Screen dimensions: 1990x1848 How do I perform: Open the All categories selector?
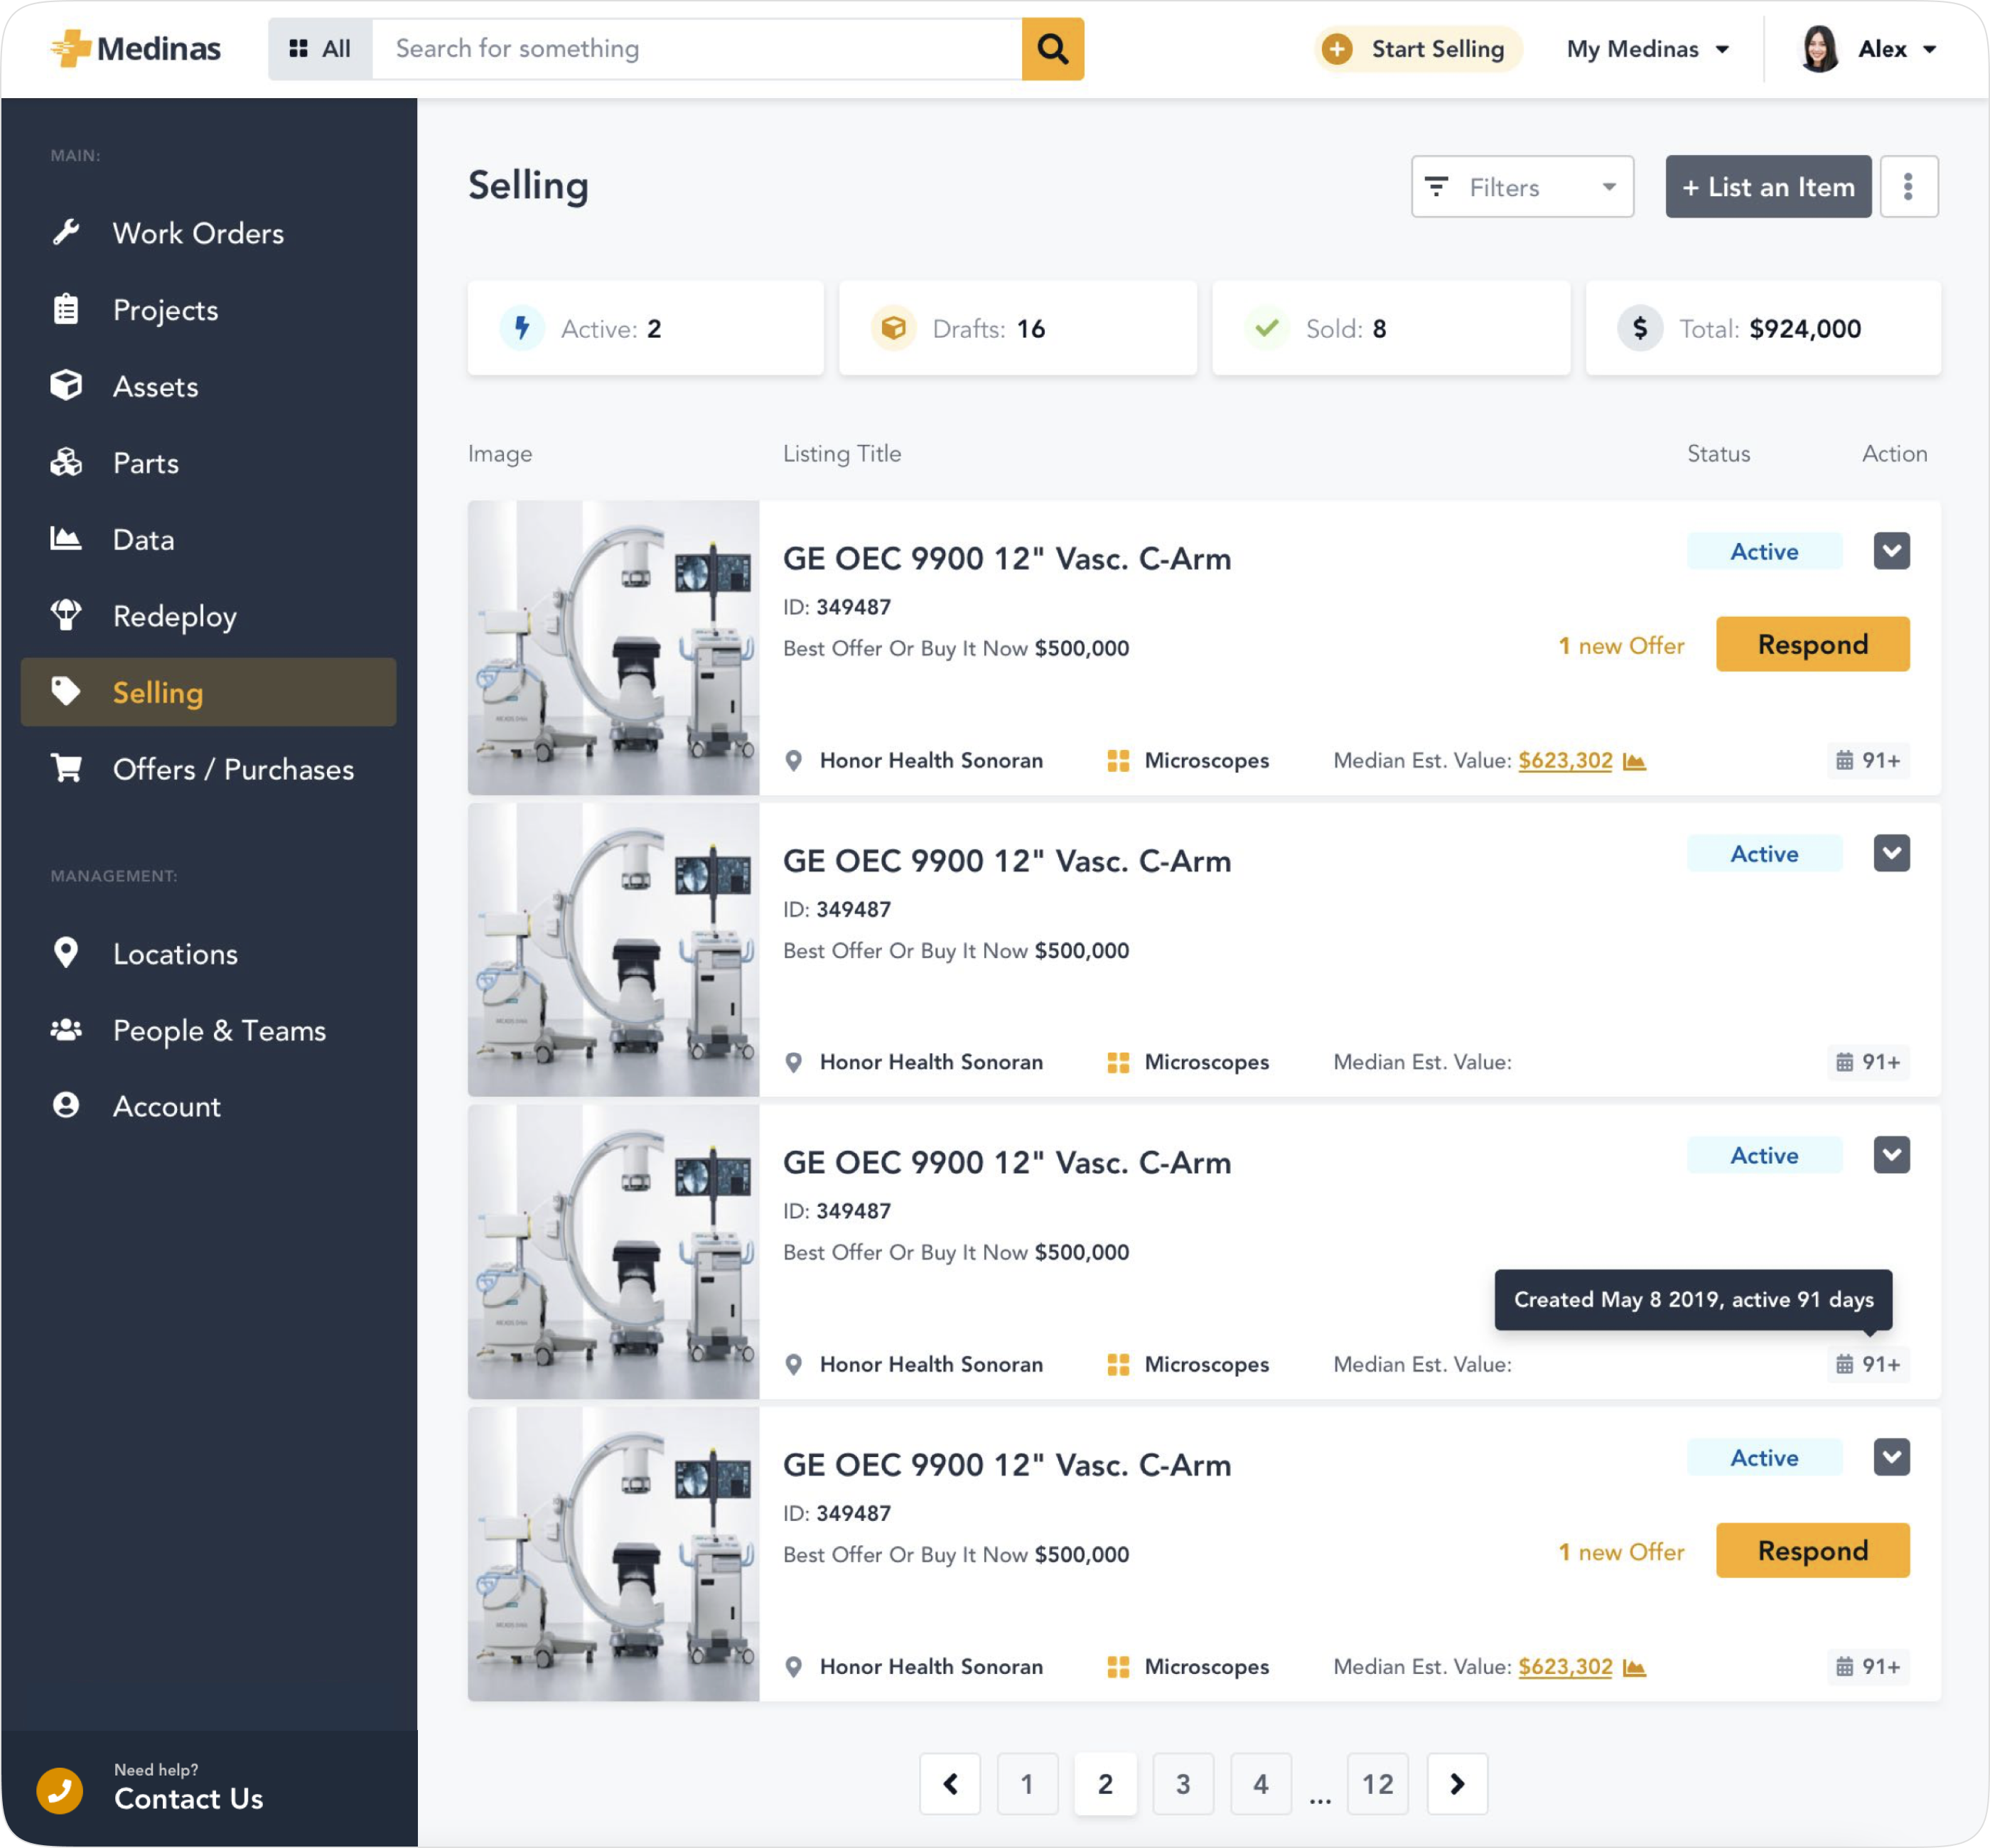tap(320, 48)
